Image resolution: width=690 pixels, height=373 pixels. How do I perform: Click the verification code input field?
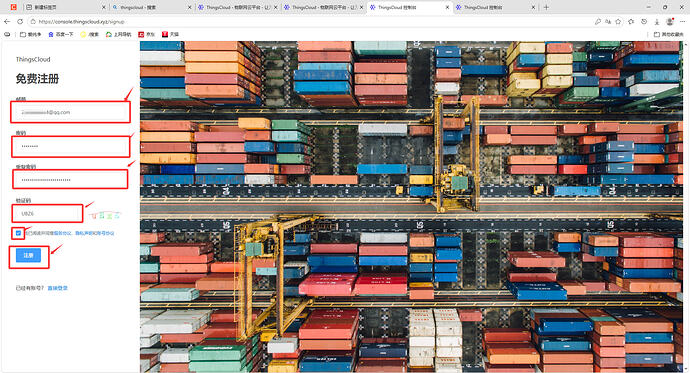tap(48, 213)
